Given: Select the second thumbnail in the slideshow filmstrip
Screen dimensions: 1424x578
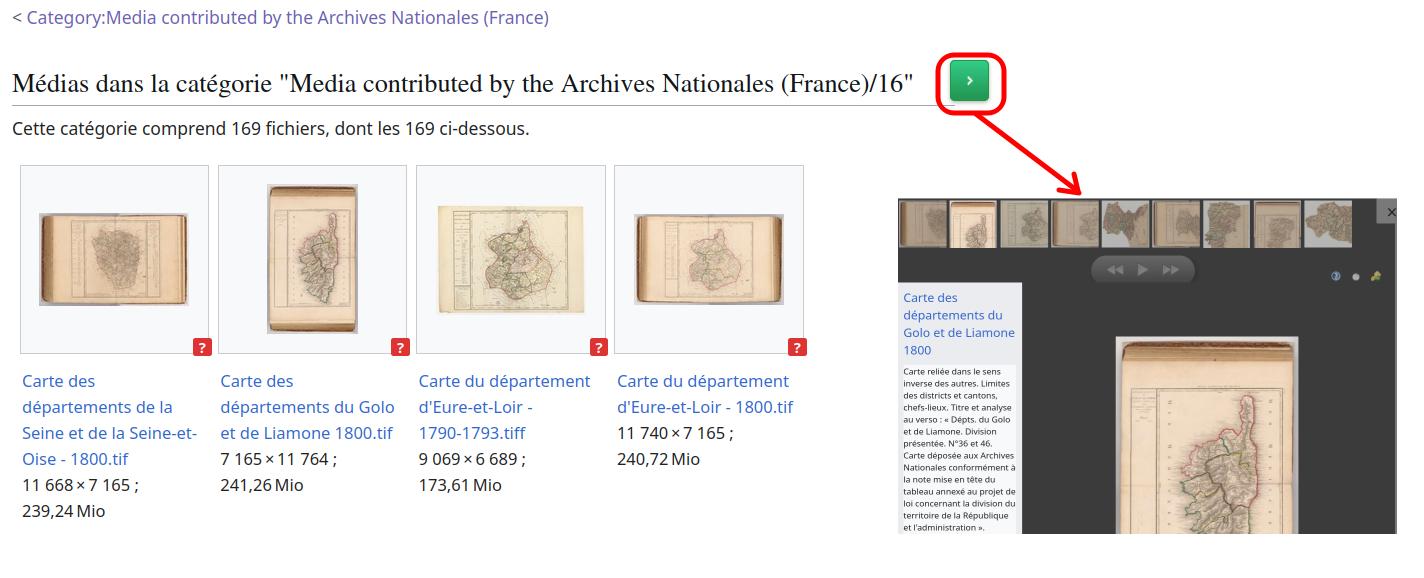Looking at the screenshot, I should point(973,224).
